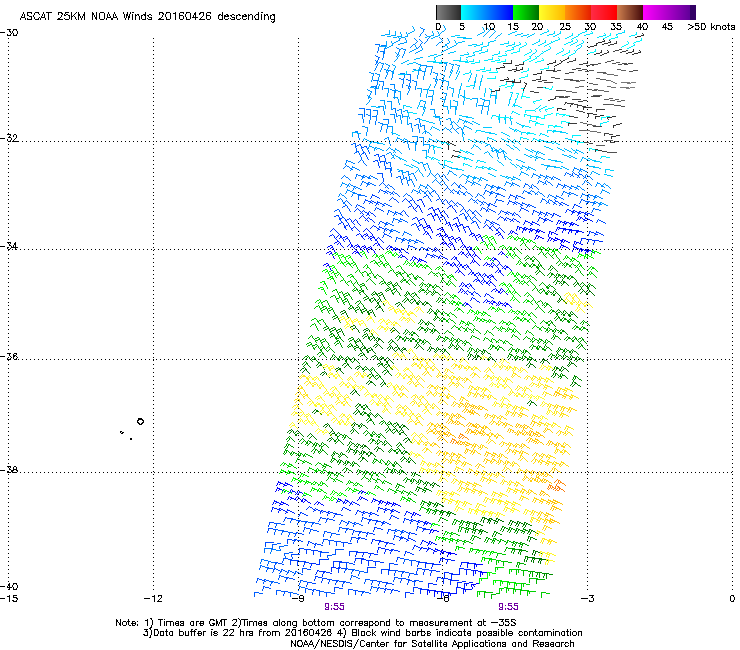Click the small island circle outline on map

[x=140, y=421]
